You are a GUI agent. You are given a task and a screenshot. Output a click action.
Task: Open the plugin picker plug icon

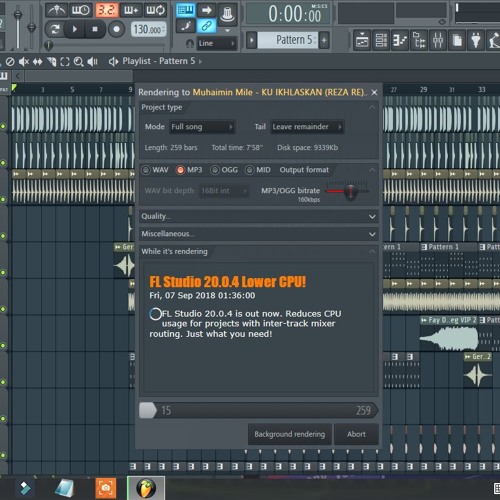tap(476, 41)
